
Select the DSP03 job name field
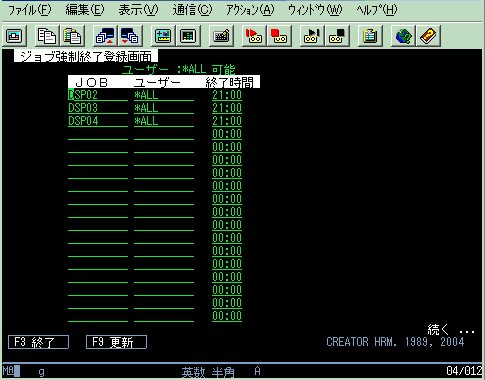pyautogui.click(x=98, y=108)
